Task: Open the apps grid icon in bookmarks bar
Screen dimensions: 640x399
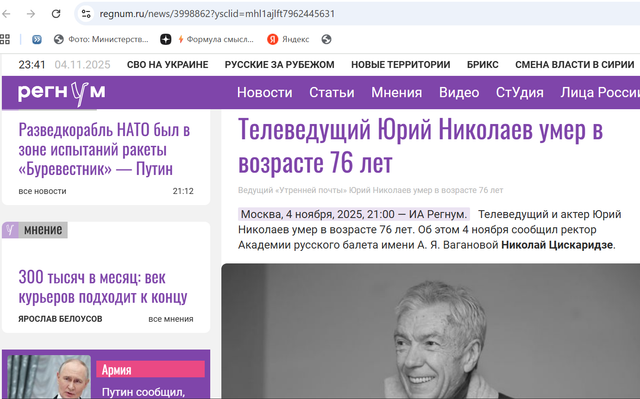Action: [x=5, y=39]
